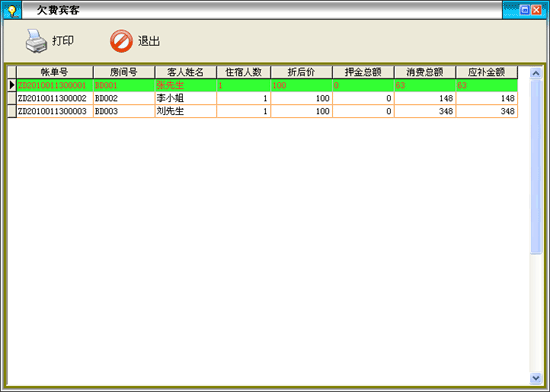
Task: Select the row indicator arrow of first row
Action: tap(12, 85)
